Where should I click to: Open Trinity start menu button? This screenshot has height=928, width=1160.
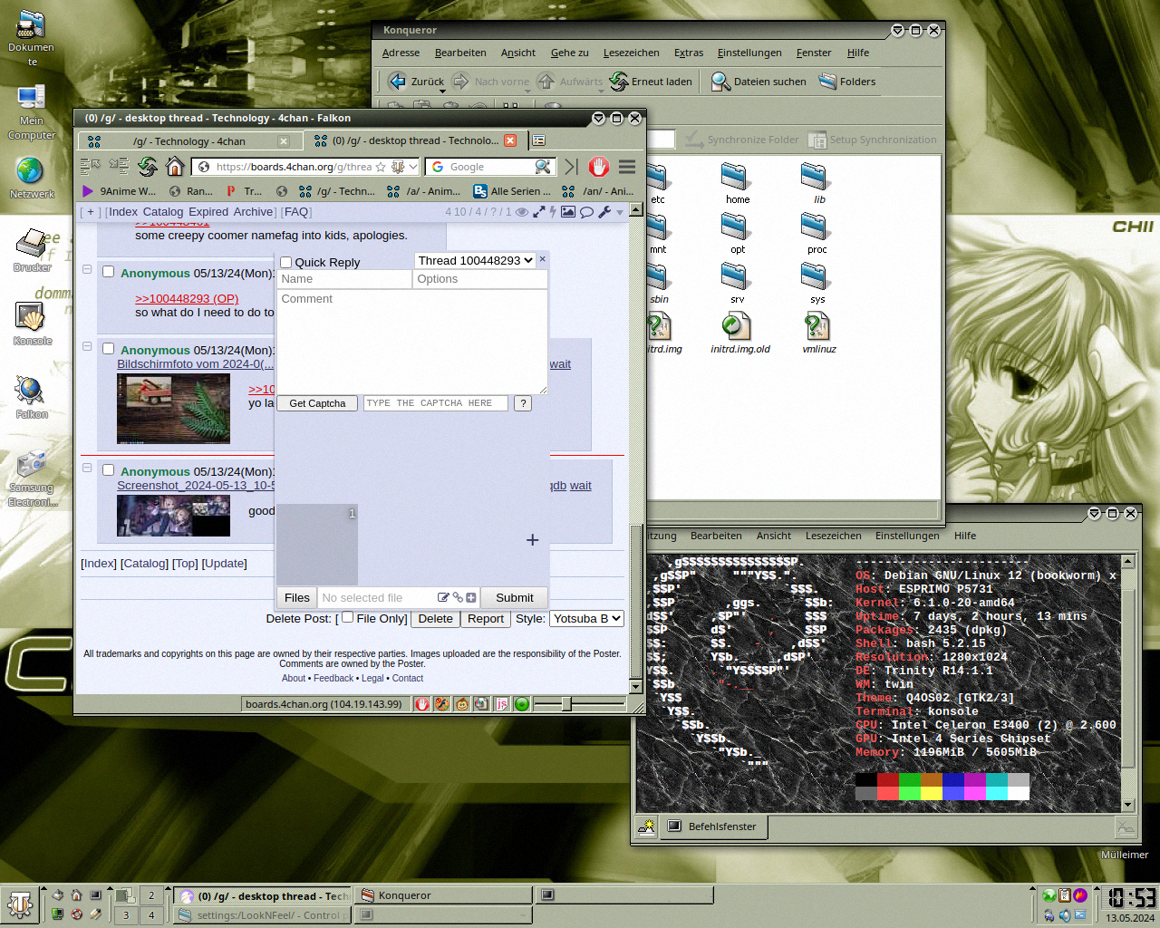[x=20, y=904]
